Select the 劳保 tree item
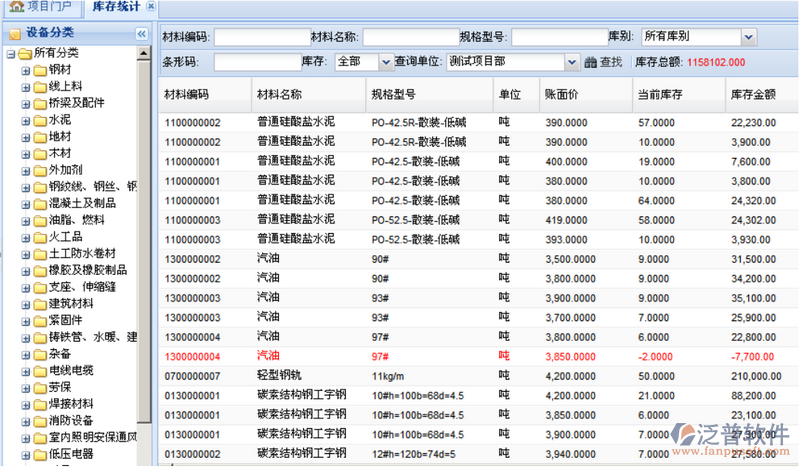800x467 pixels. click(60, 387)
